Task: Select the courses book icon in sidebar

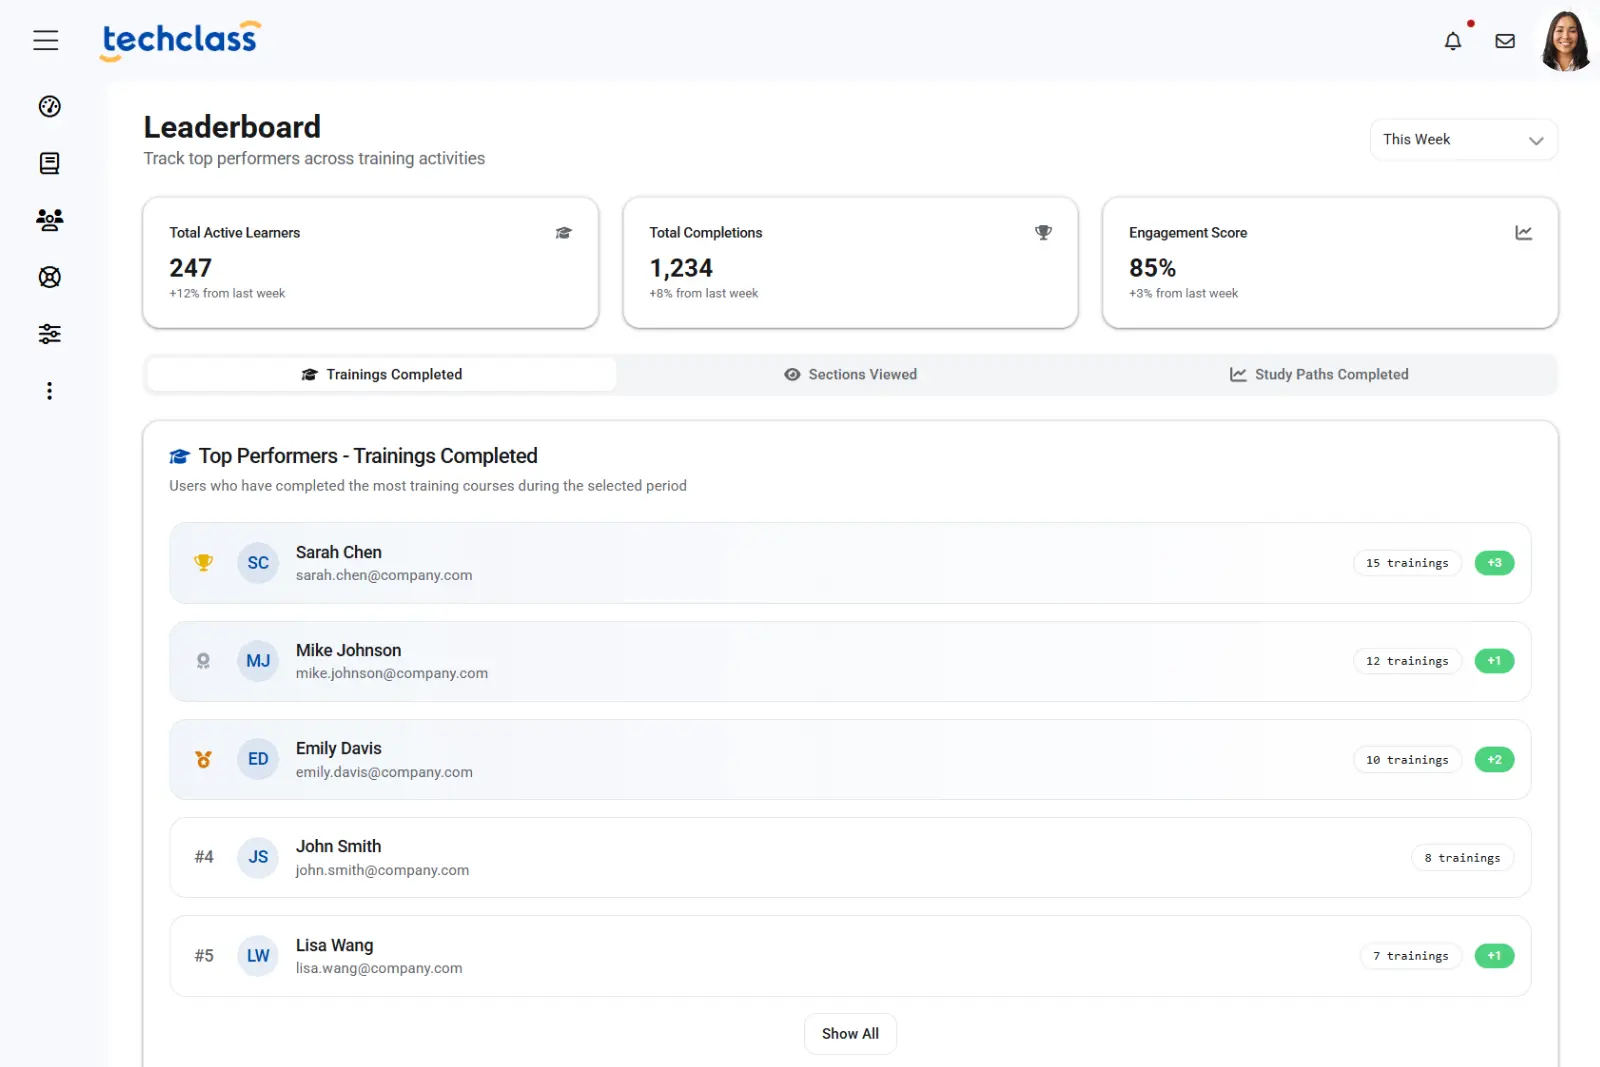Action: coord(49,163)
